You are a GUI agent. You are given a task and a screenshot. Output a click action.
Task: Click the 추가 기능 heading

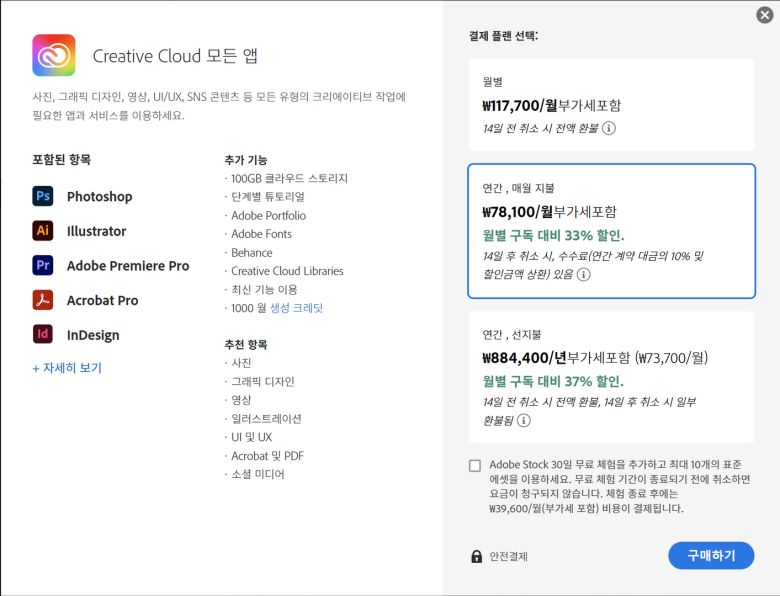(246, 160)
